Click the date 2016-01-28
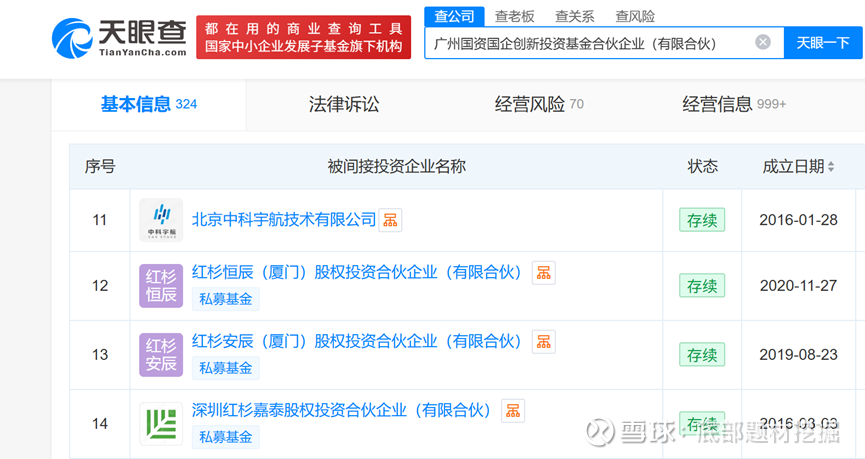This screenshot has height=459, width=865. (x=798, y=220)
